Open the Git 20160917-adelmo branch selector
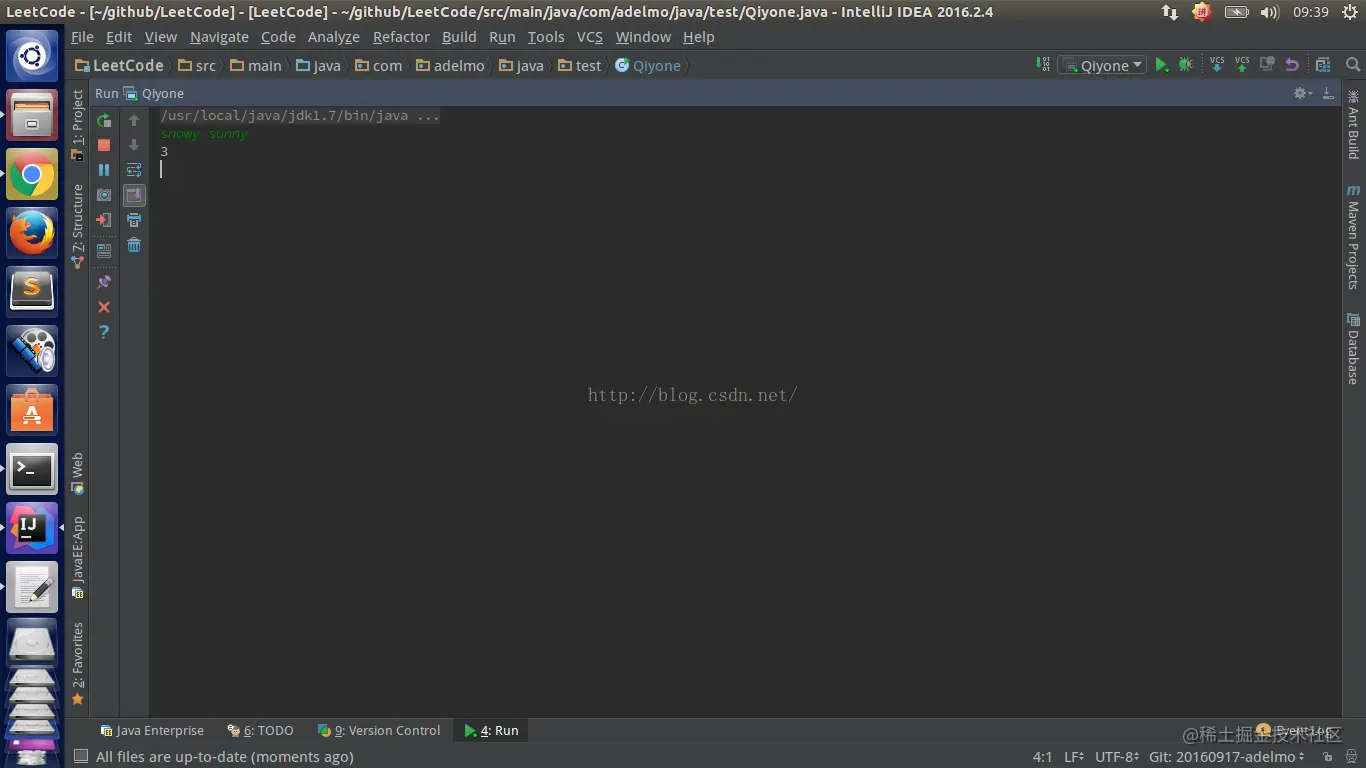 coord(1228,757)
